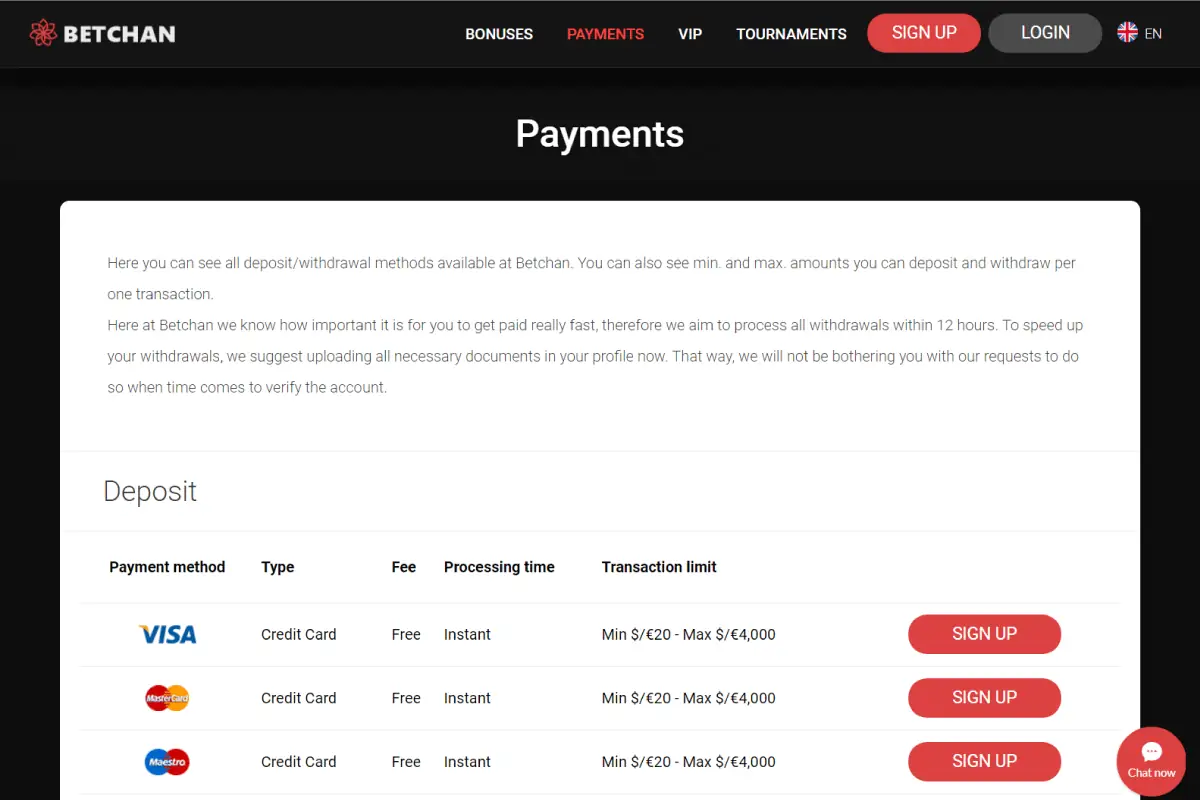This screenshot has width=1200, height=800.
Task: Click the UK flag language icon
Action: (x=1127, y=33)
